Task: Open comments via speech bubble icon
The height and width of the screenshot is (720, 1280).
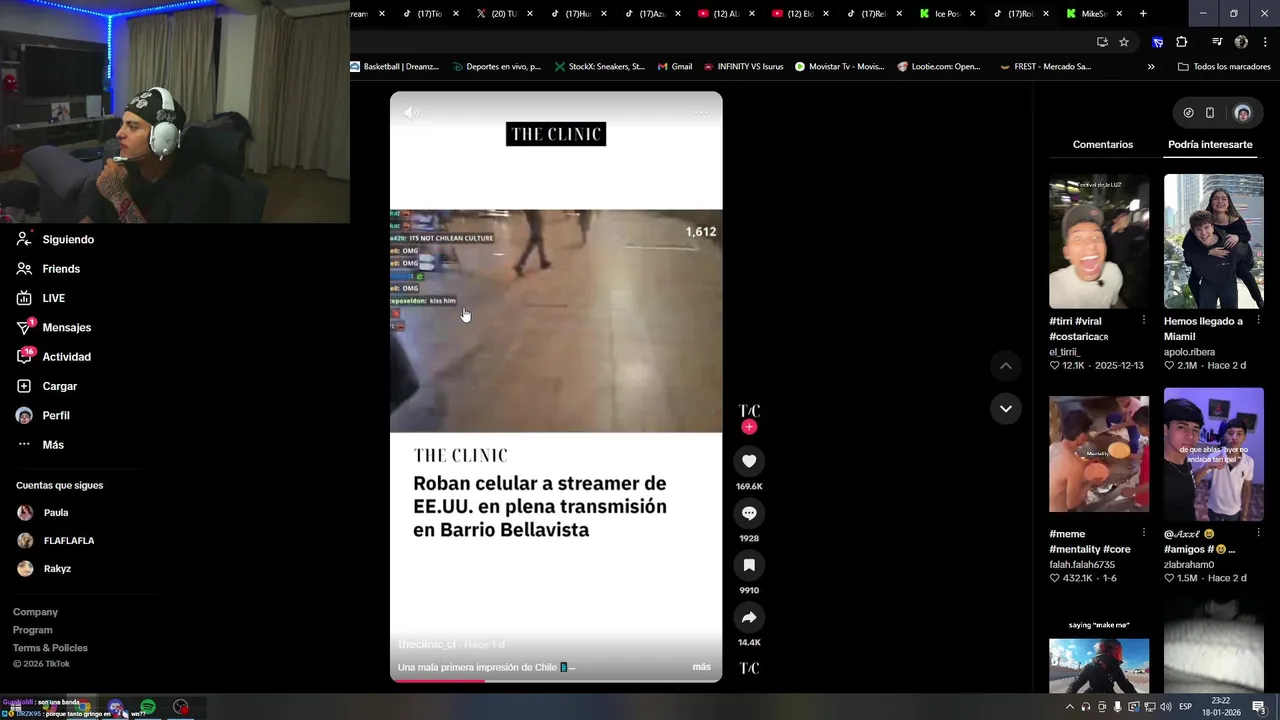Action: [x=749, y=513]
